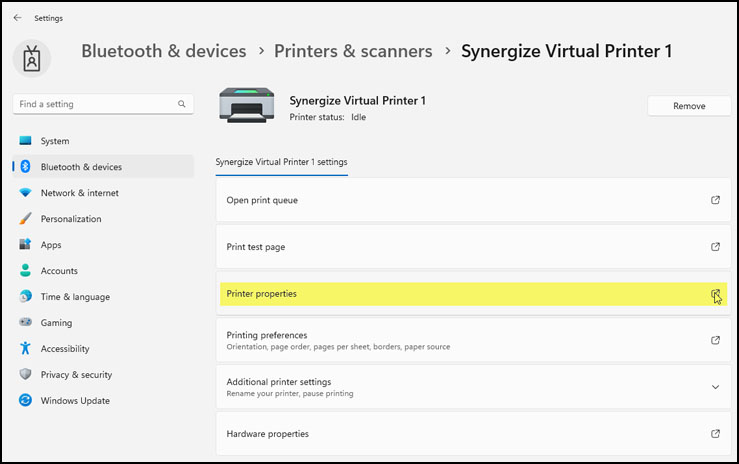Click Hardware properties external link icon
This screenshot has width=739, height=464.
pyautogui.click(x=715, y=434)
